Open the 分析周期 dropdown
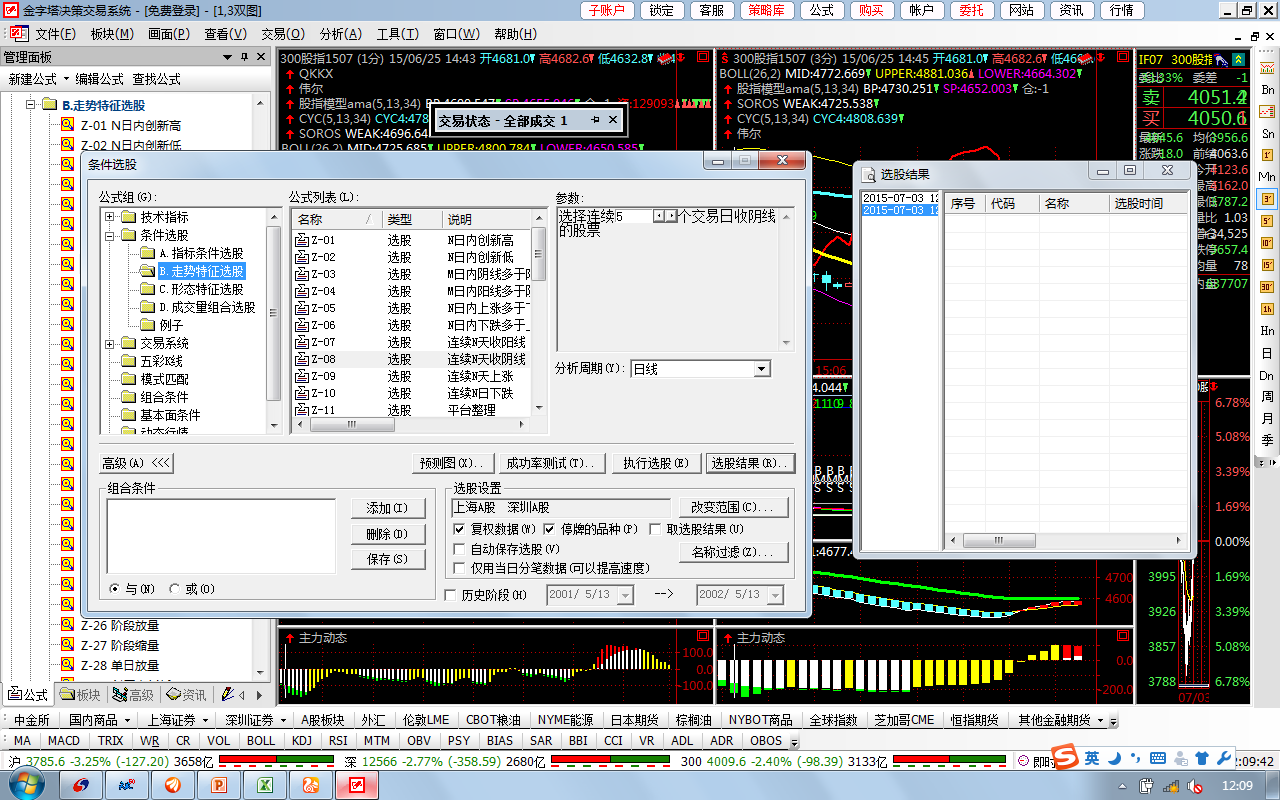Viewport: 1280px width, 800px height. point(761,369)
